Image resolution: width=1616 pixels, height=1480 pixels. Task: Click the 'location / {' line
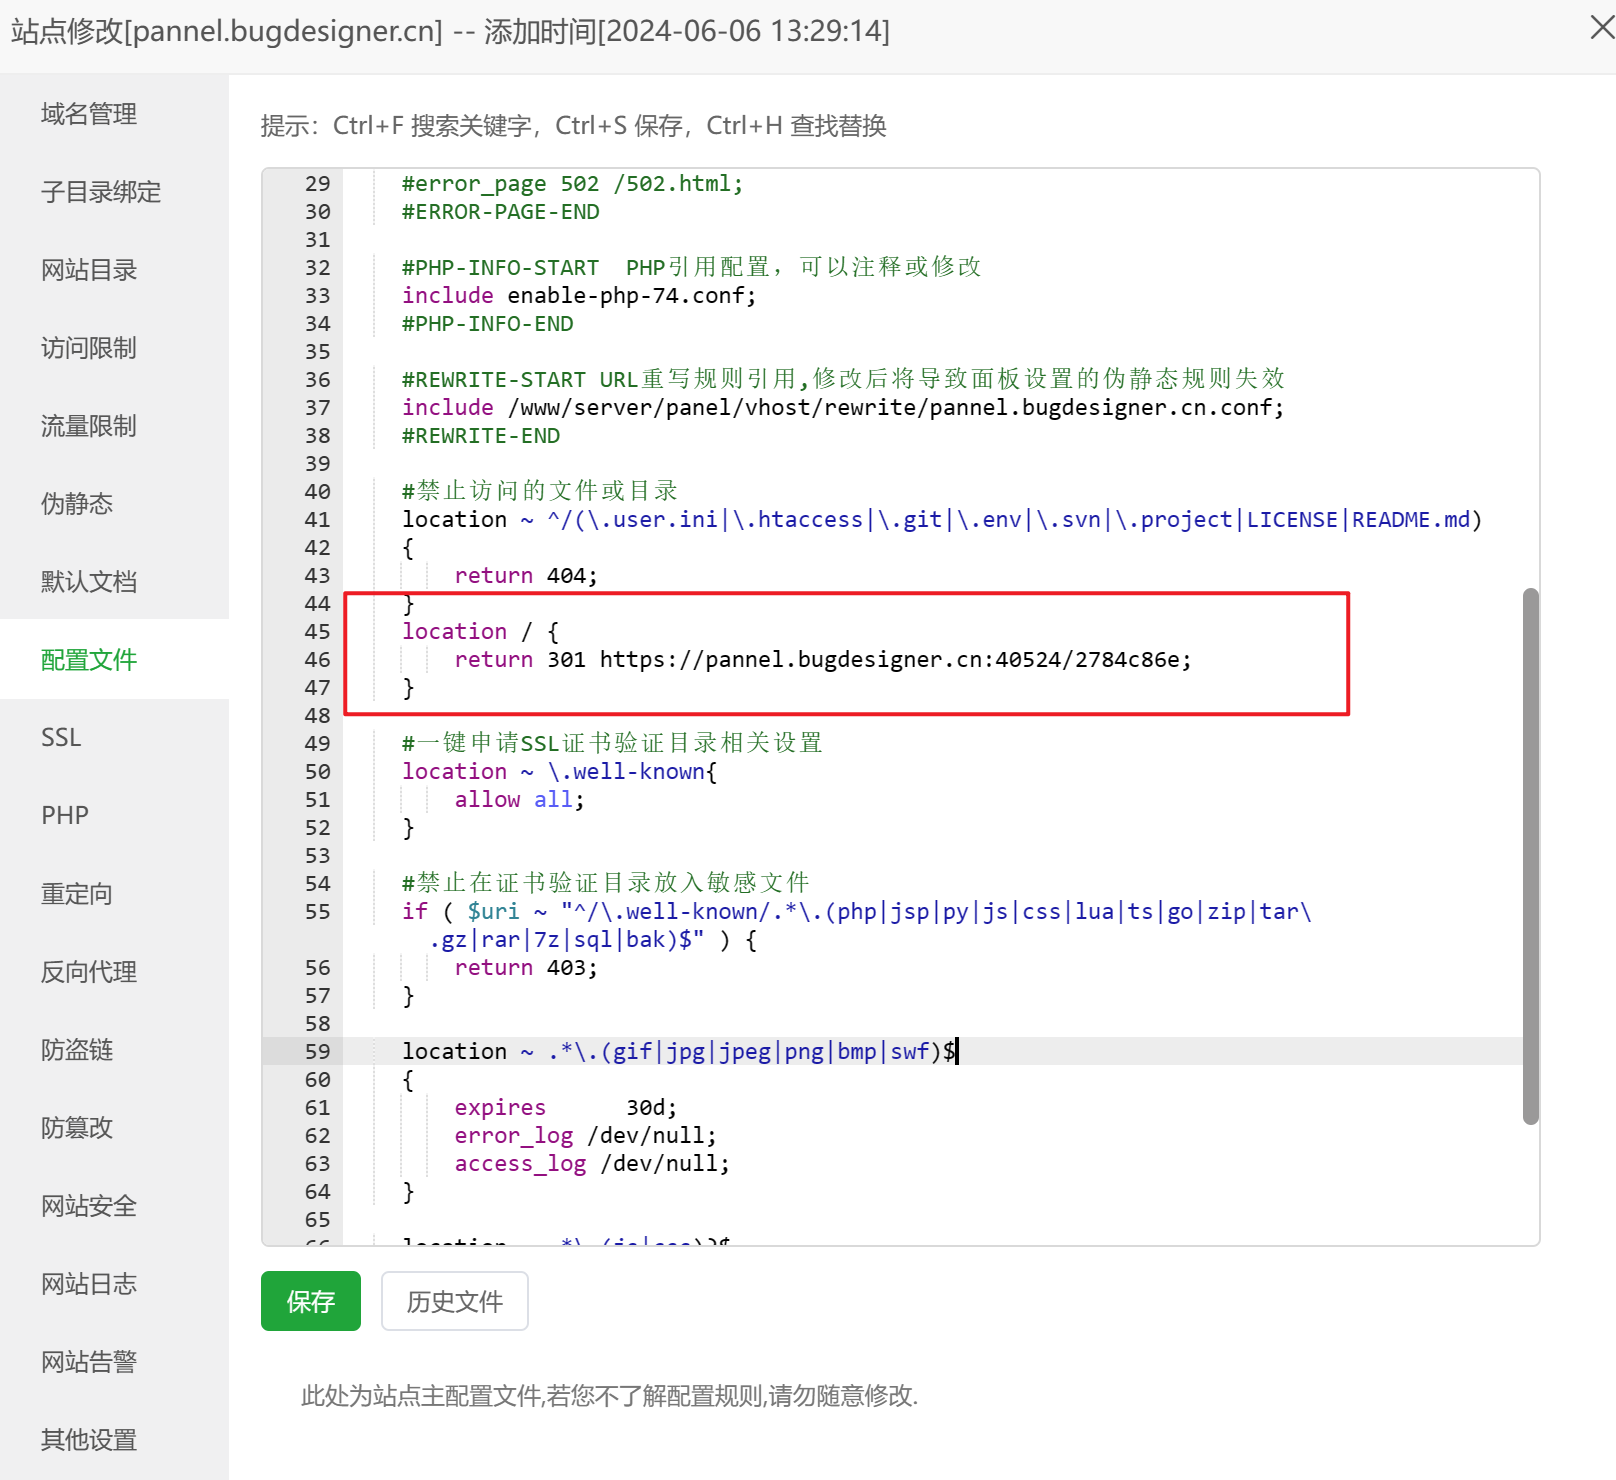[480, 632]
